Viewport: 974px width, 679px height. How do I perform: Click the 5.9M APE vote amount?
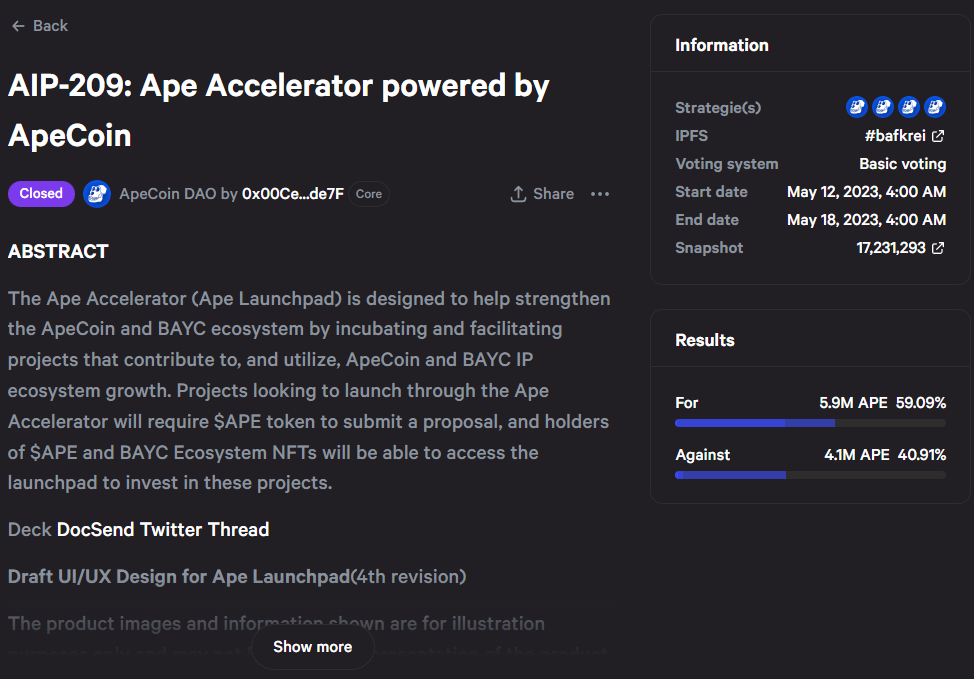pyautogui.click(x=853, y=403)
